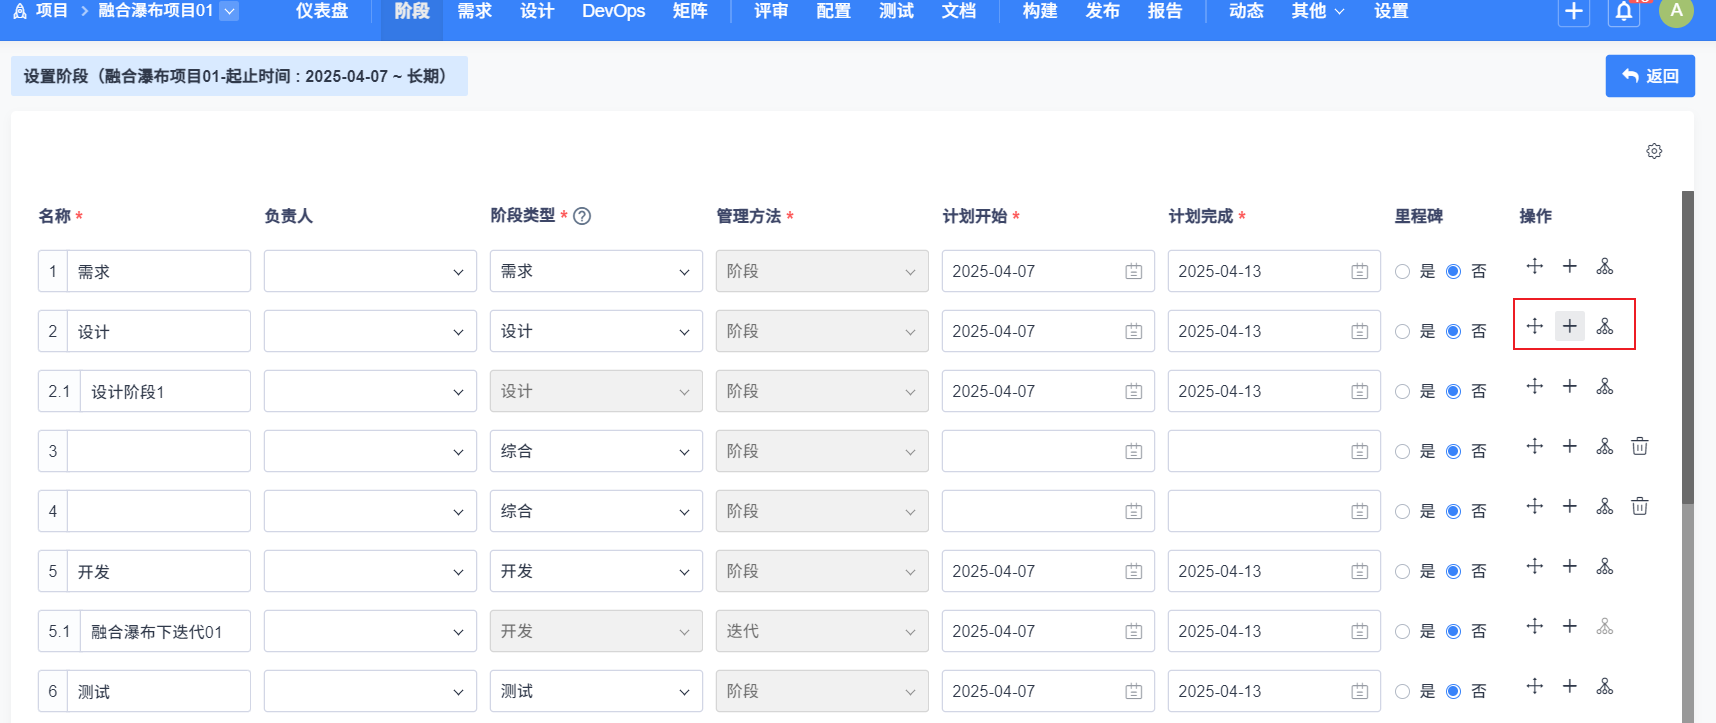Click the move icon in the 需求 row
The height and width of the screenshot is (723, 1716).
[x=1535, y=266]
